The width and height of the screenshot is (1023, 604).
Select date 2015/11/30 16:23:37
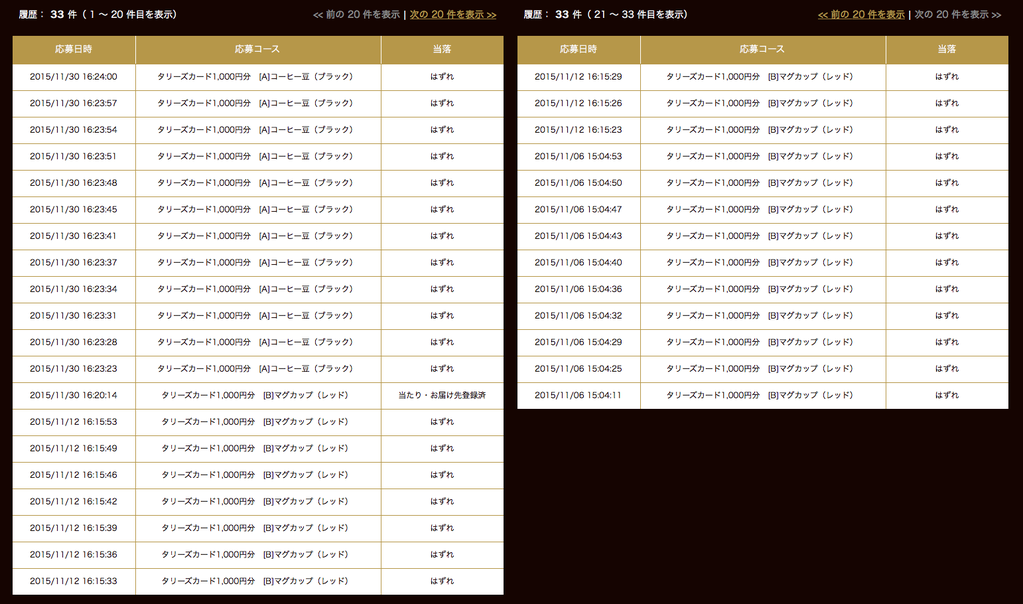(x=74, y=262)
